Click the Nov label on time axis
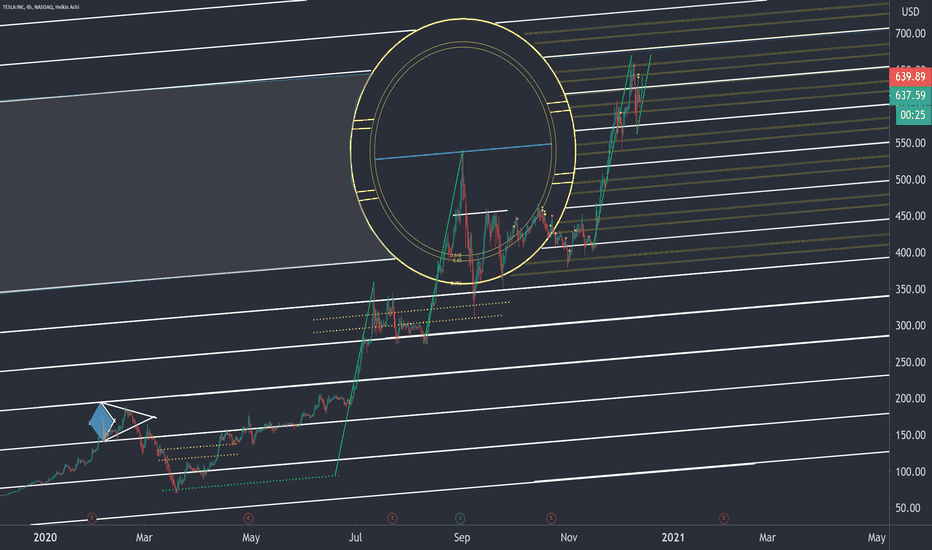 point(569,538)
